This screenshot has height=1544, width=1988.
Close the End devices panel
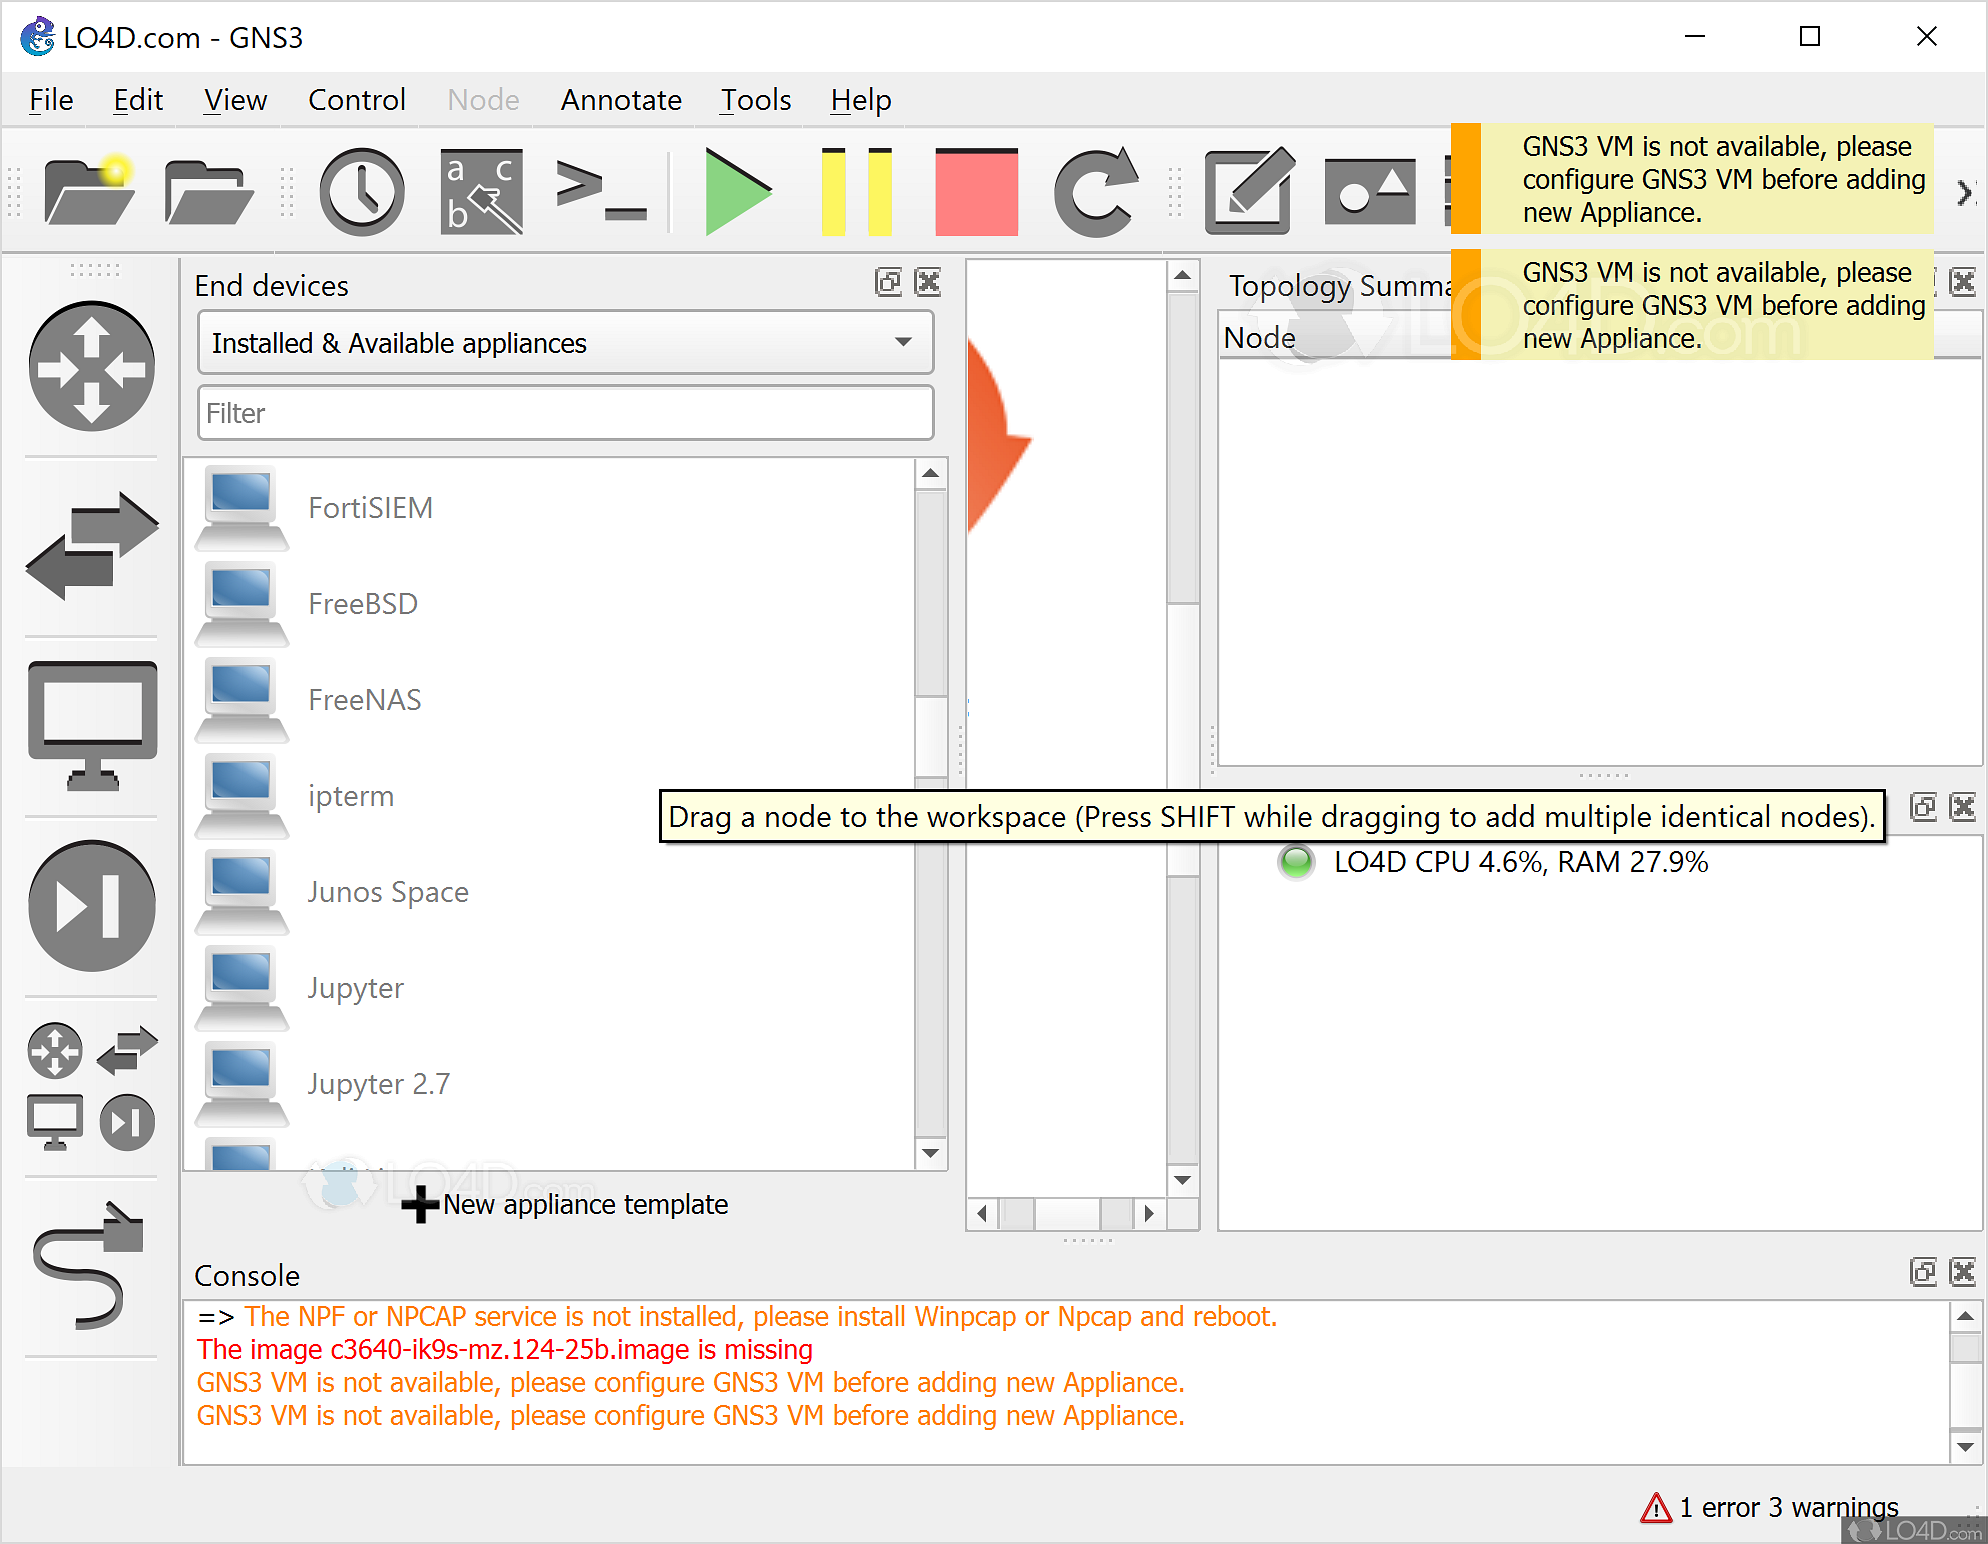click(x=928, y=282)
